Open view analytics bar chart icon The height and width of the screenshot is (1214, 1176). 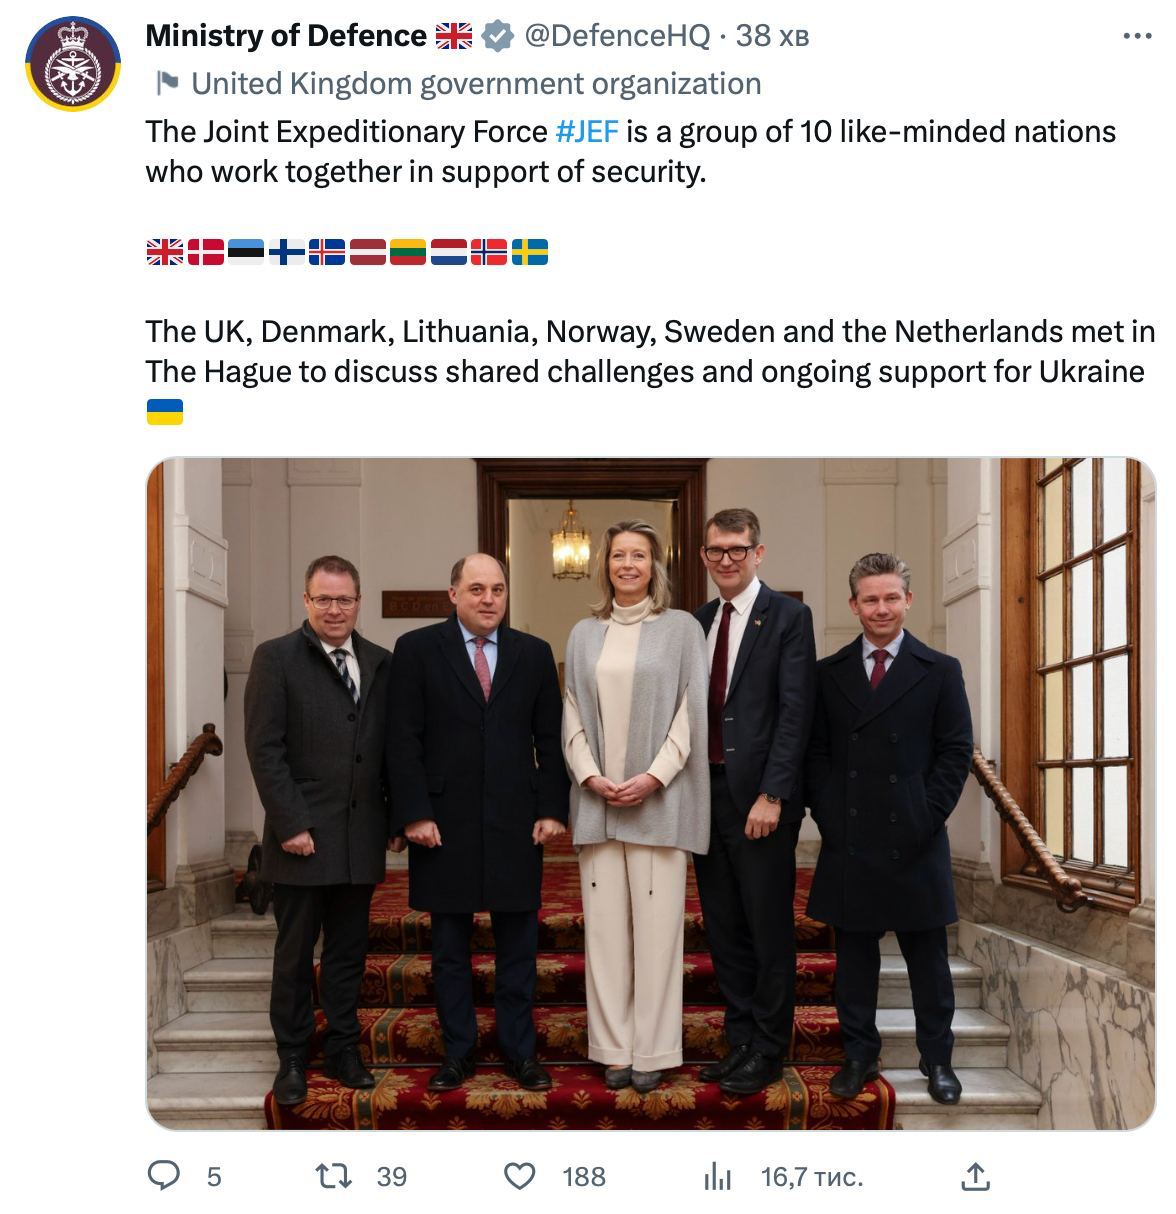point(717,1177)
